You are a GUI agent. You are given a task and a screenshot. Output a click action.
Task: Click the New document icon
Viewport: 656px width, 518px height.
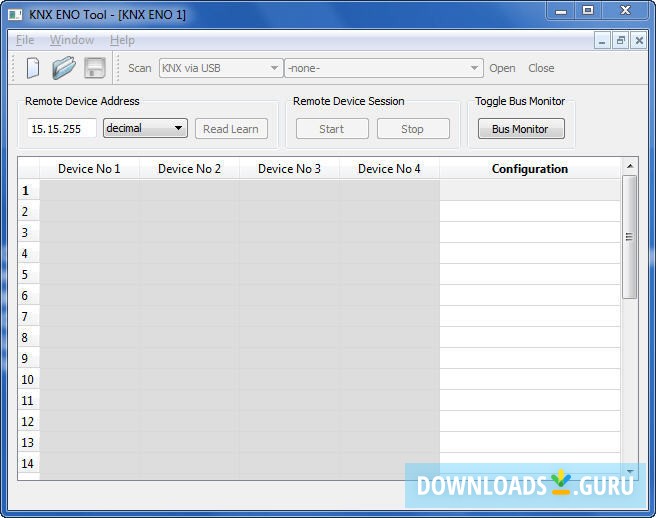click(33, 68)
